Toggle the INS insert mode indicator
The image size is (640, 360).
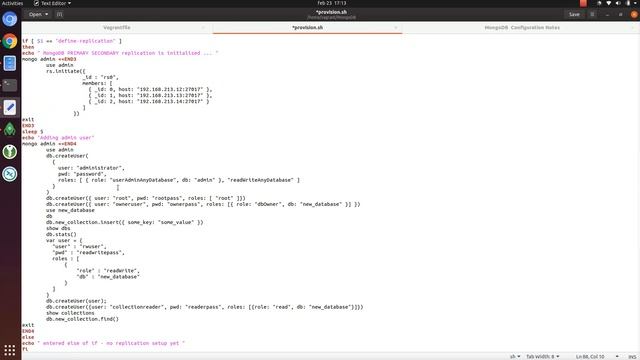632,357
